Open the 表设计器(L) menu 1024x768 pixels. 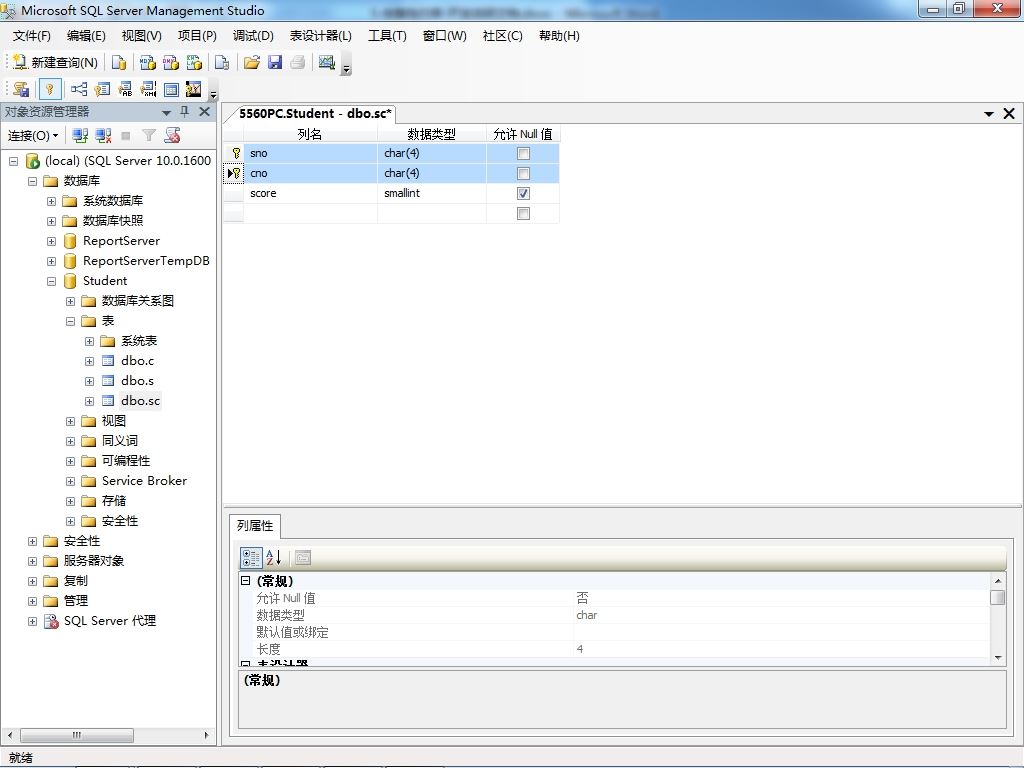[320, 35]
